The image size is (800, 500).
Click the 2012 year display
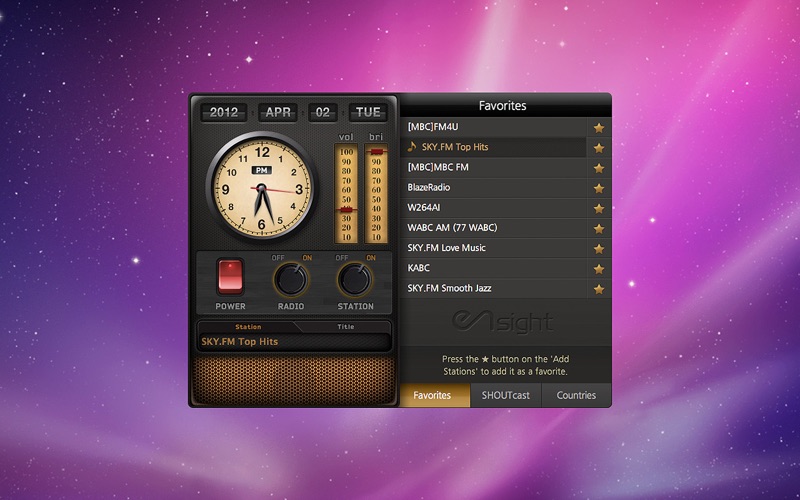point(223,112)
